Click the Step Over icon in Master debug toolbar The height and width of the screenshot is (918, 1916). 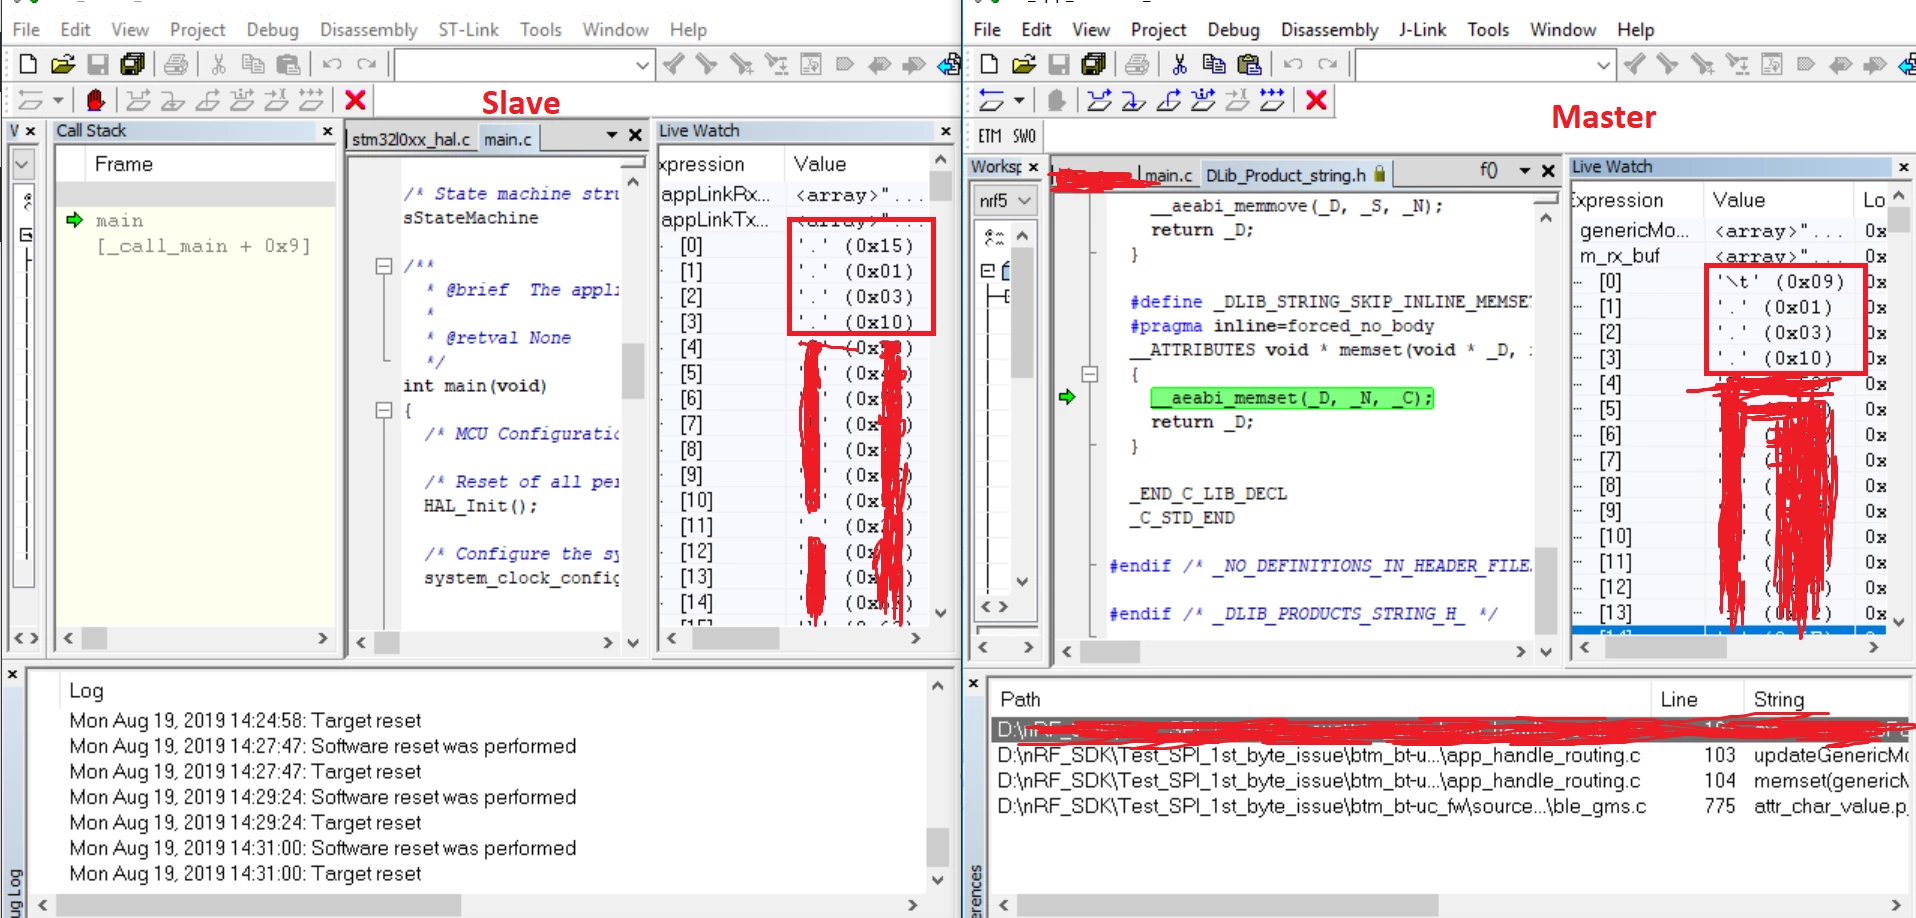point(1099,100)
